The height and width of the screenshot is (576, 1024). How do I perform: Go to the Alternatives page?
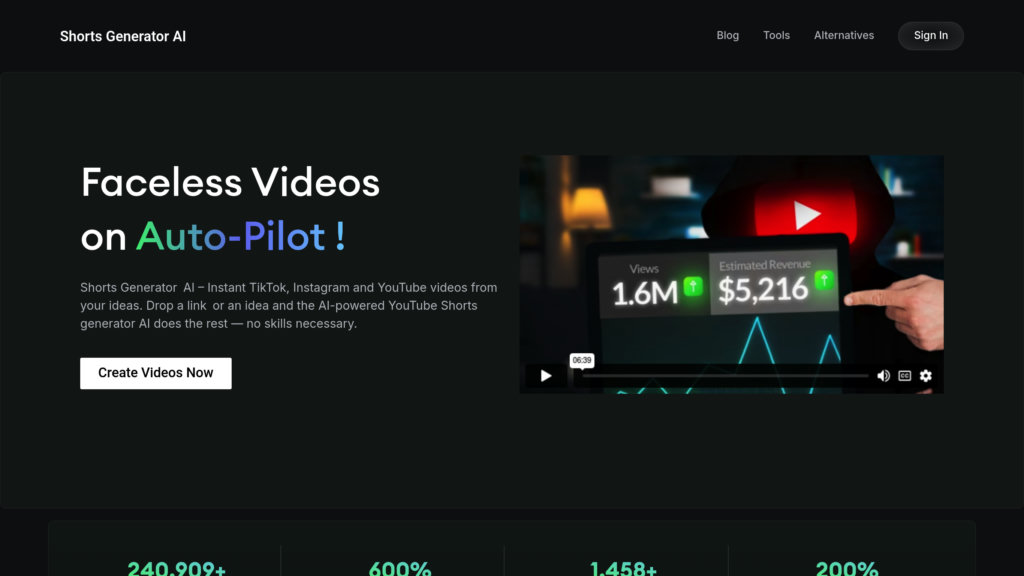coord(843,35)
